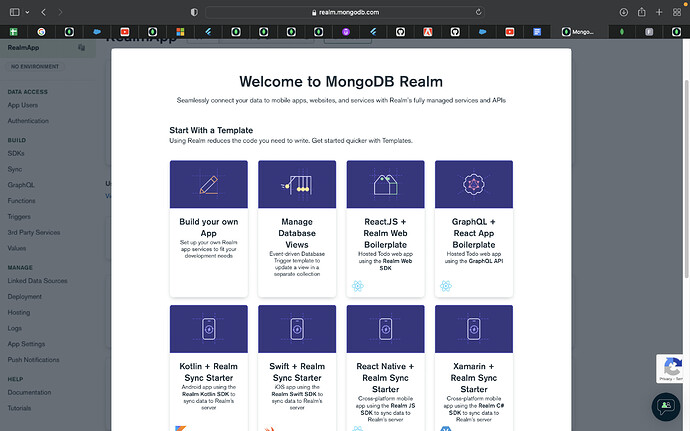The width and height of the screenshot is (690, 431).
Task: Select the Build your own App pencil icon
Action: coord(209,184)
